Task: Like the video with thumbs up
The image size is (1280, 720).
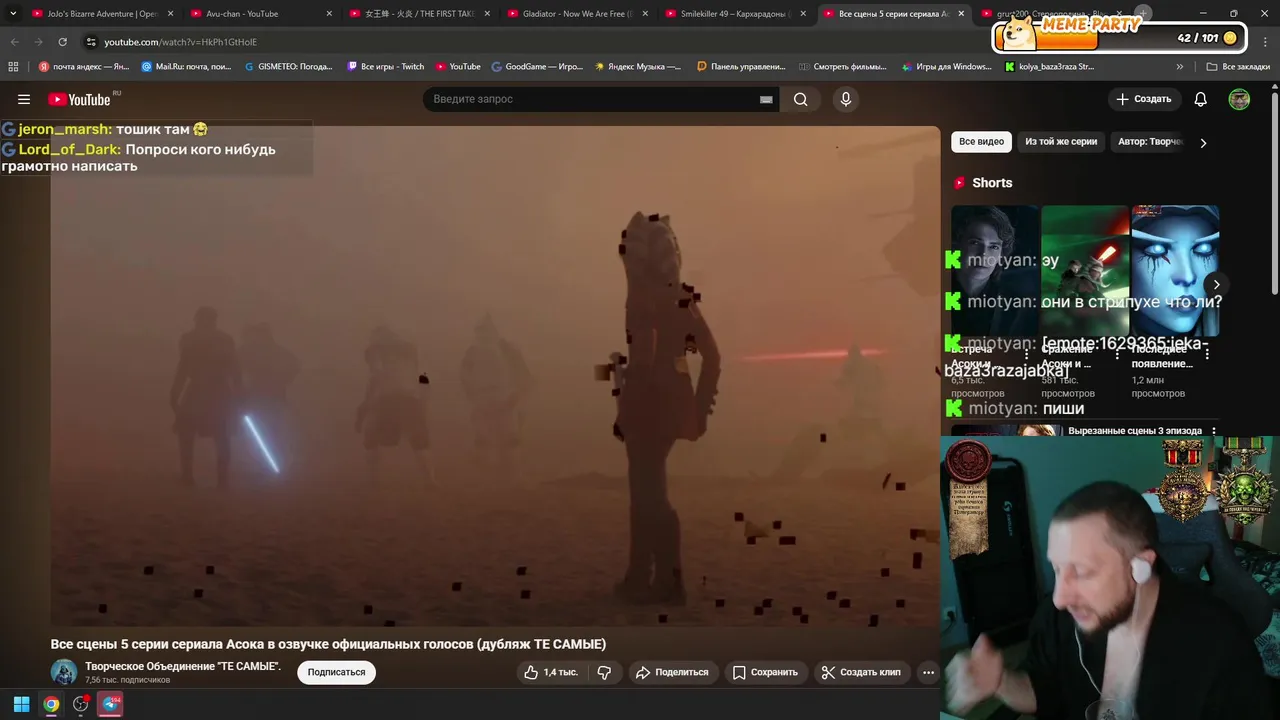Action: [x=551, y=672]
